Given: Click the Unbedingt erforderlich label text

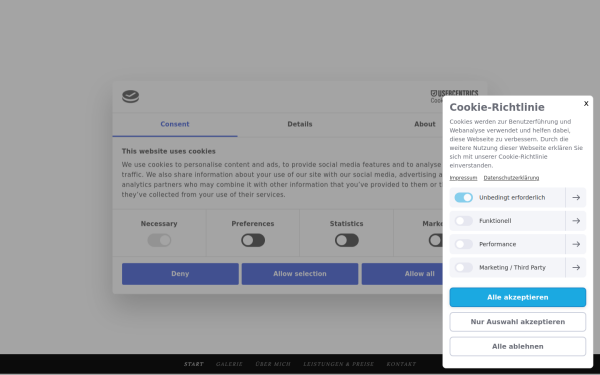Looking at the screenshot, I should (512, 197).
